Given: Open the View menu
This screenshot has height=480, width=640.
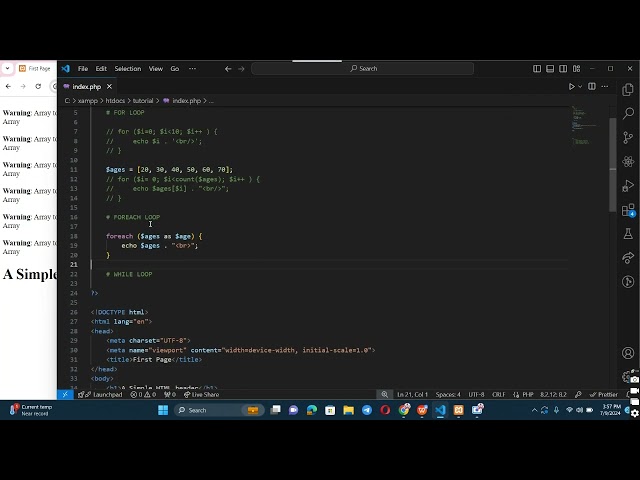Looking at the screenshot, I should (x=156, y=69).
